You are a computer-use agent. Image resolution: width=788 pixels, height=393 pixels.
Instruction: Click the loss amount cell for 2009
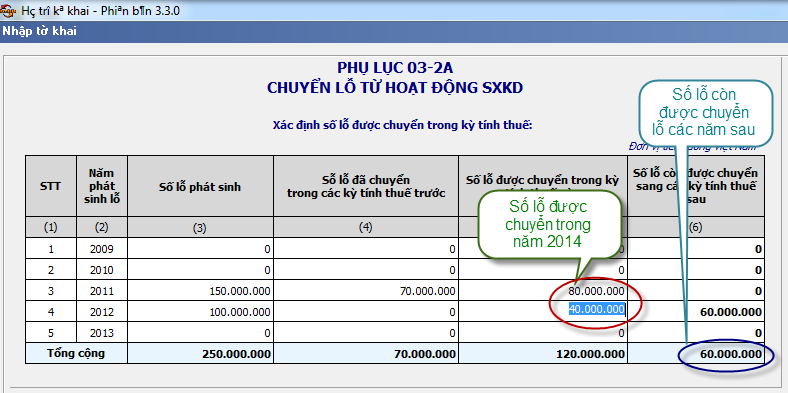pos(201,249)
